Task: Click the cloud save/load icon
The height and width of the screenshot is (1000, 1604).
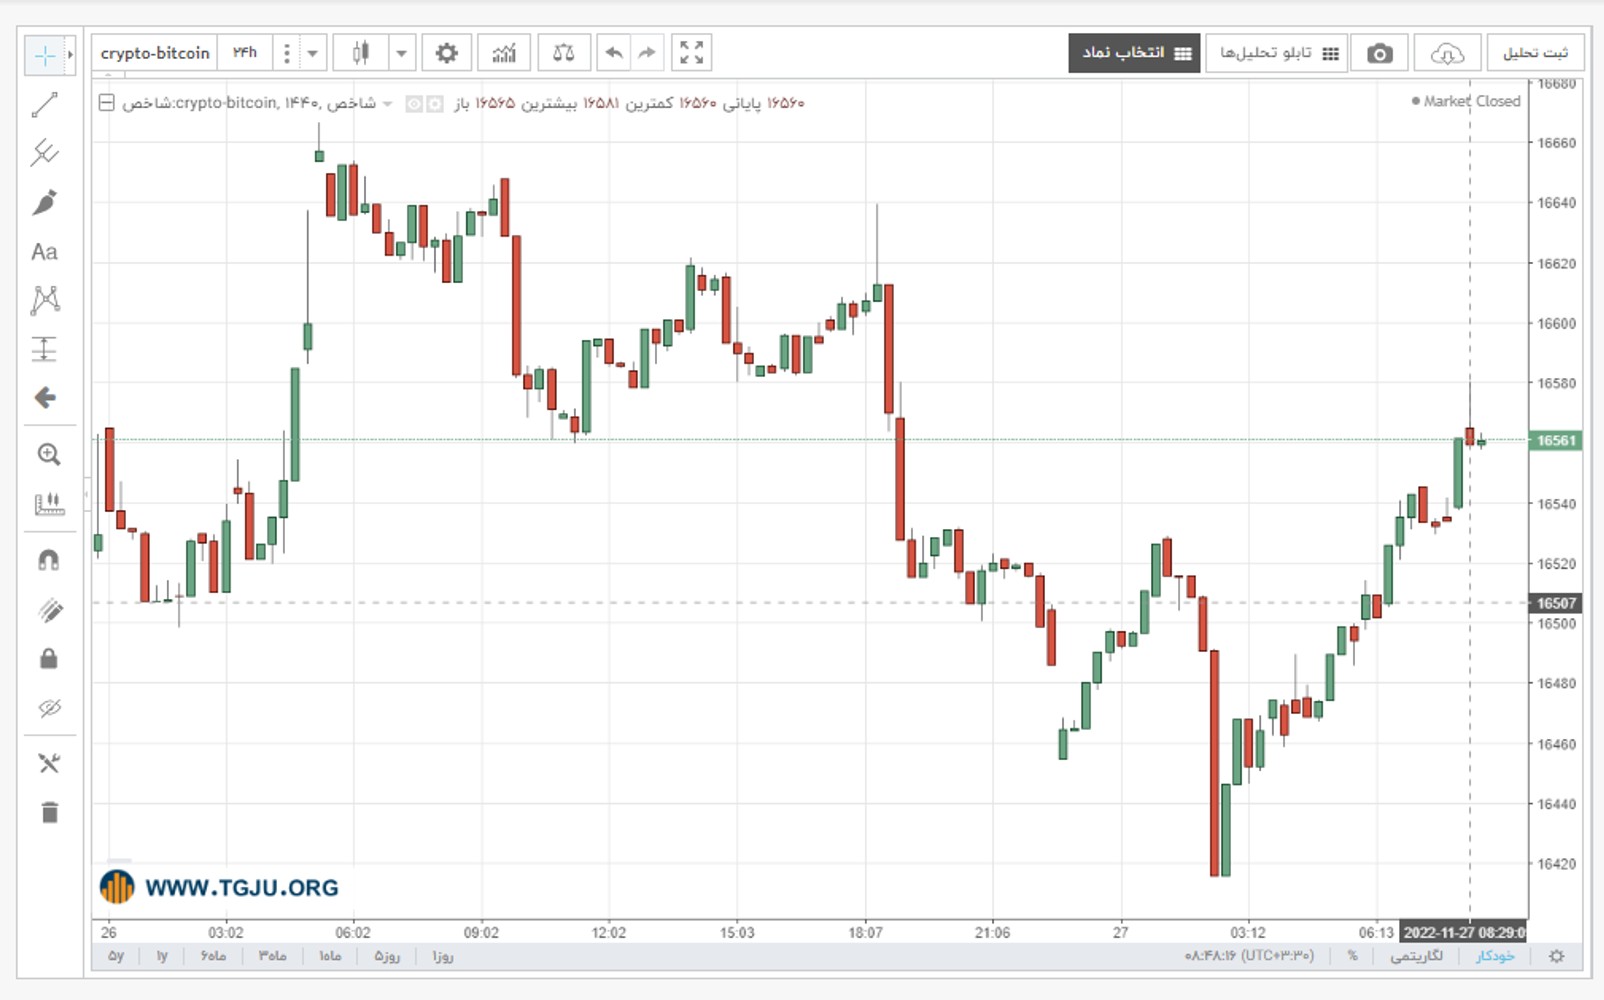Action: [1447, 53]
